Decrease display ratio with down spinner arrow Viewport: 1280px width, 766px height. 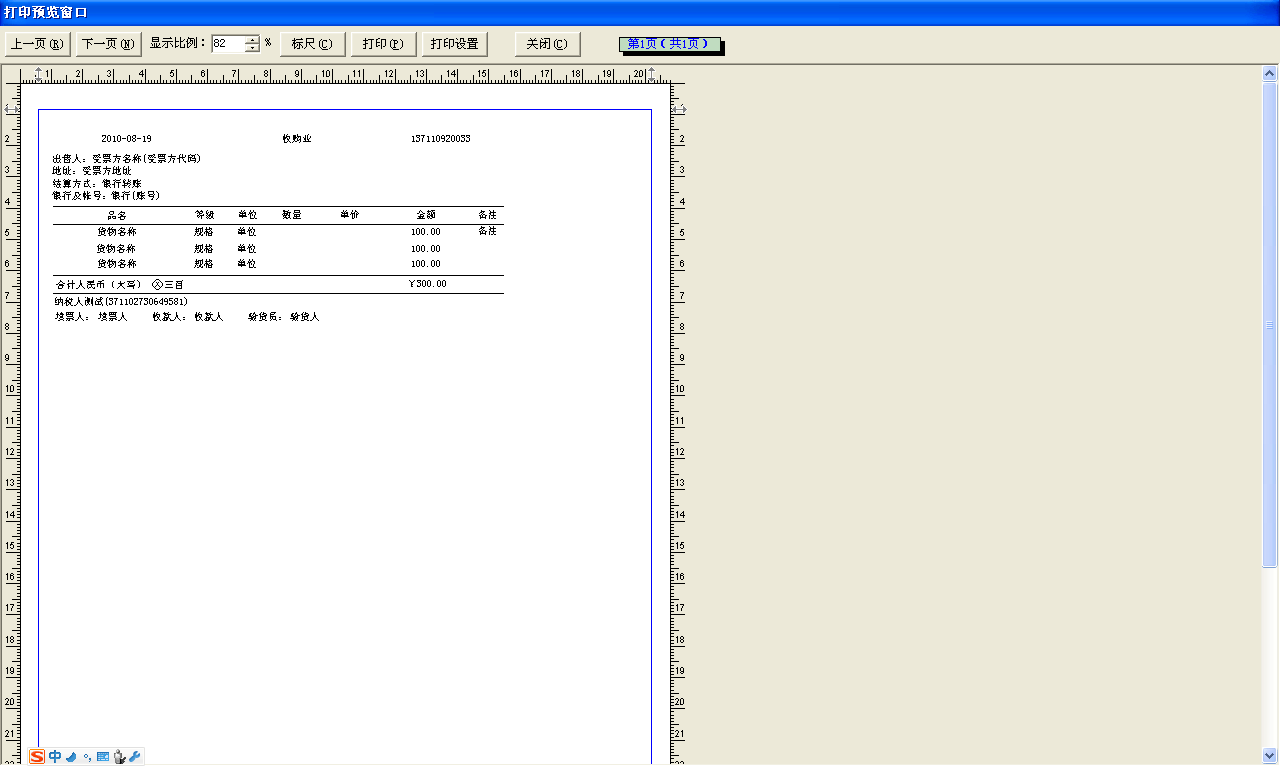click(252, 48)
